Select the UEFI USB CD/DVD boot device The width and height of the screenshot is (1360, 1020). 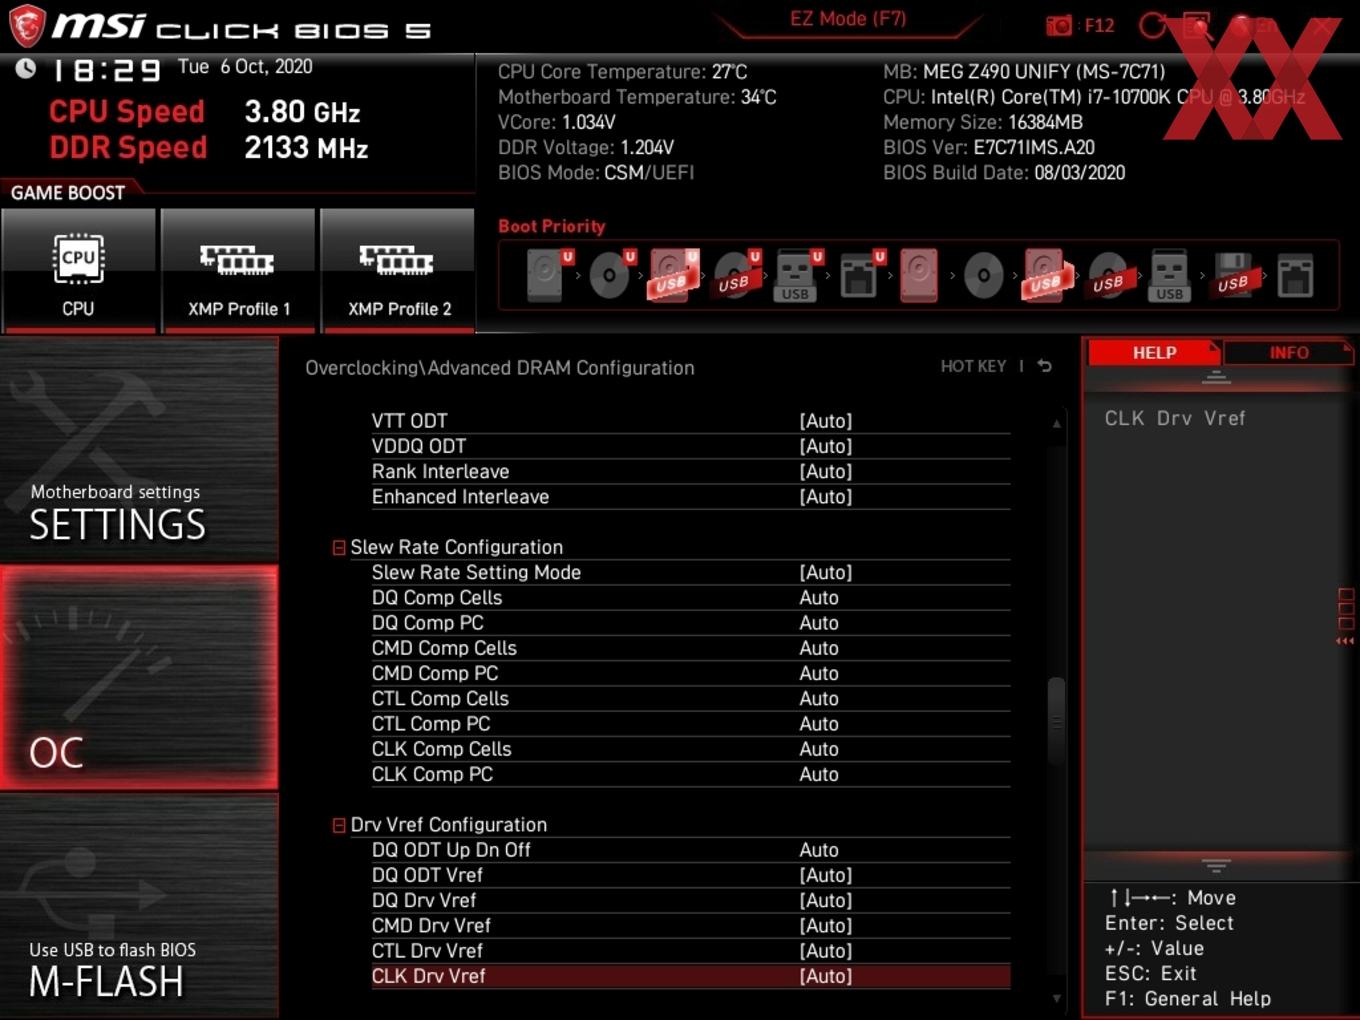click(x=736, y=274)
